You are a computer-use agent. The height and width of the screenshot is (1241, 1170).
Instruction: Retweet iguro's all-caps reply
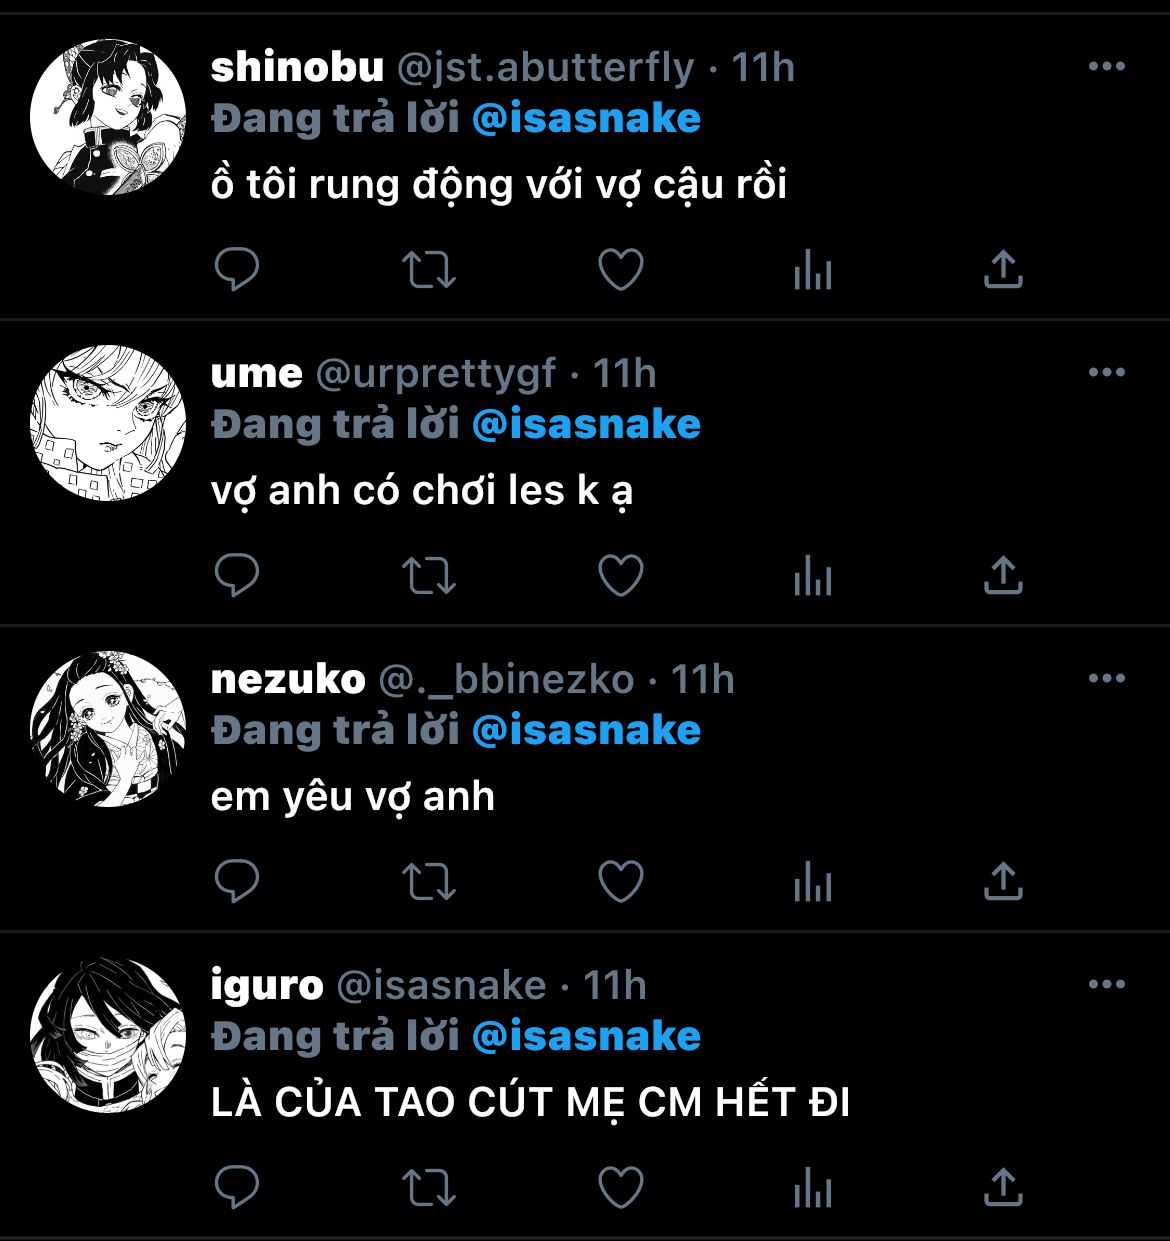(428, 1188)
